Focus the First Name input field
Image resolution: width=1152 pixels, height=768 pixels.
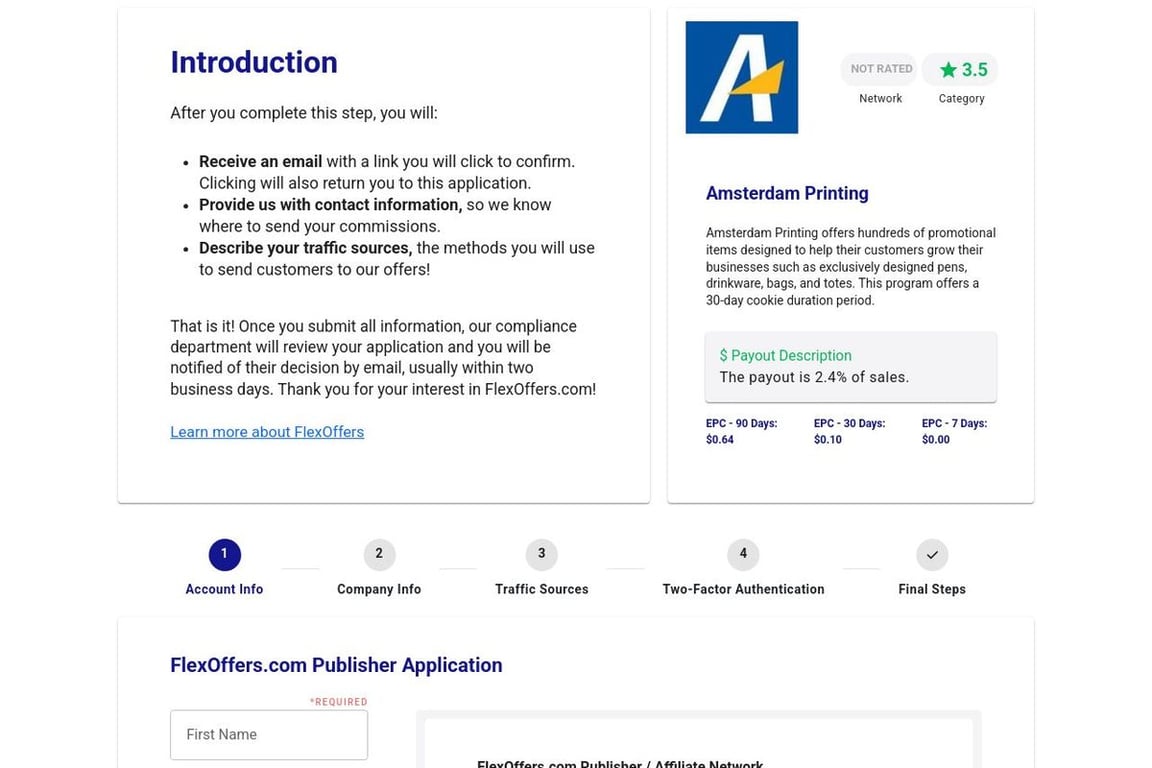[269, 735]
